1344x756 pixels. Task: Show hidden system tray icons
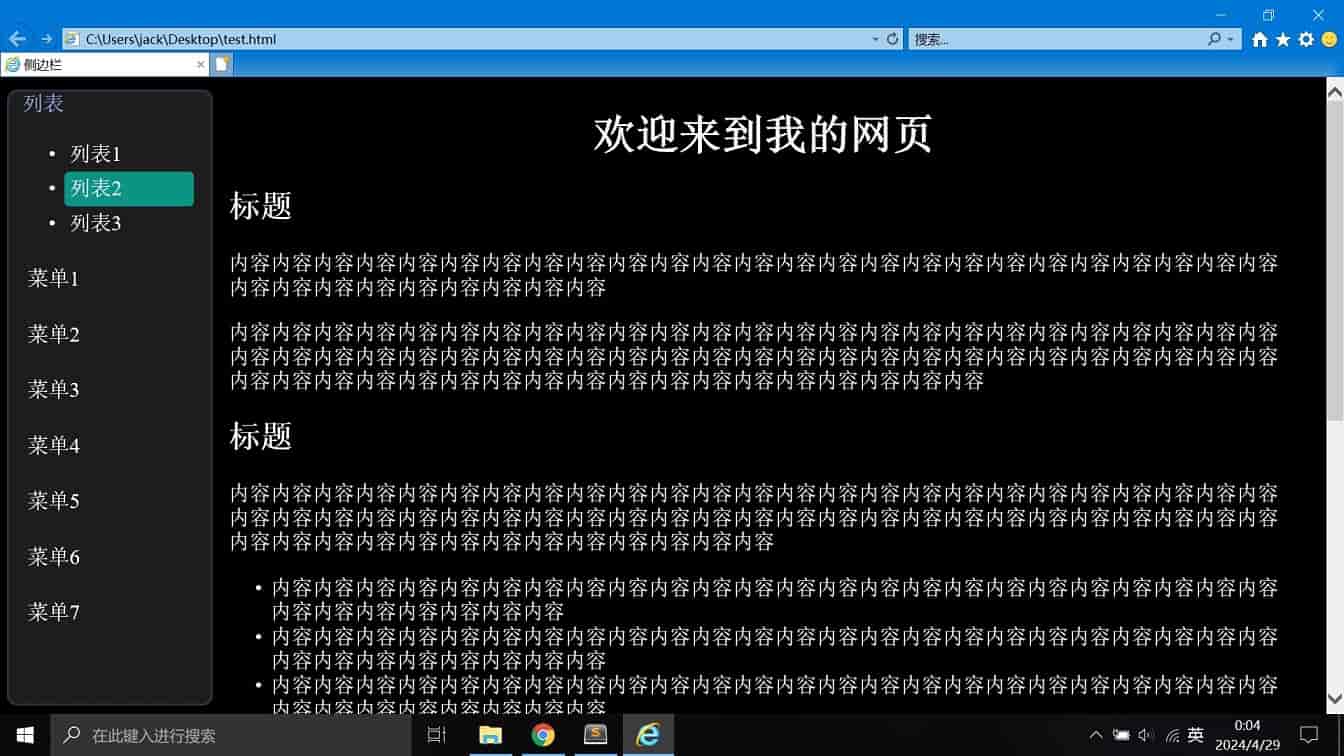(x=1096, y=735)
